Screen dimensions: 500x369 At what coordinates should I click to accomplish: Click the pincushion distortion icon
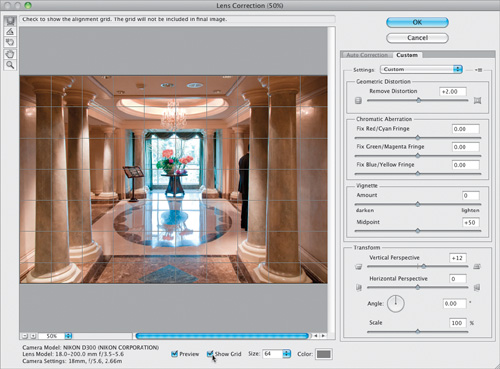coord(477,100)
